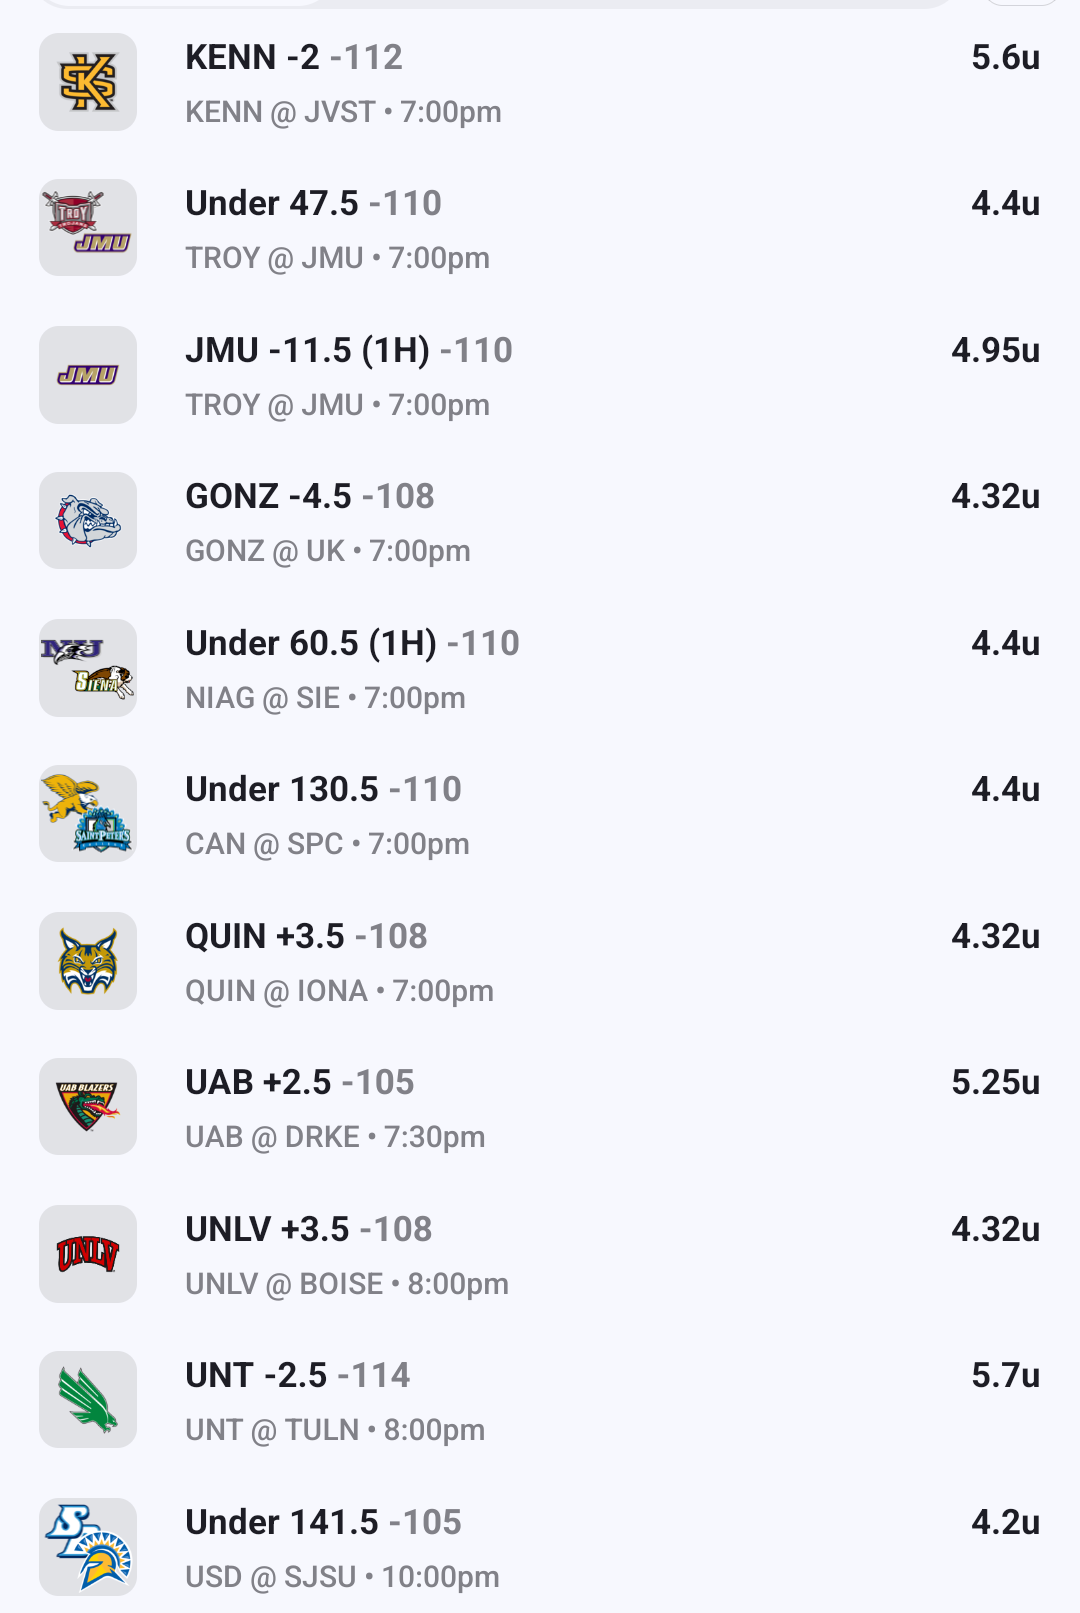The height and width of the screenshot is (1613, 1080).
Task: Open the Under 47.5 -110 pick
Action: click(x=313, y=204)
